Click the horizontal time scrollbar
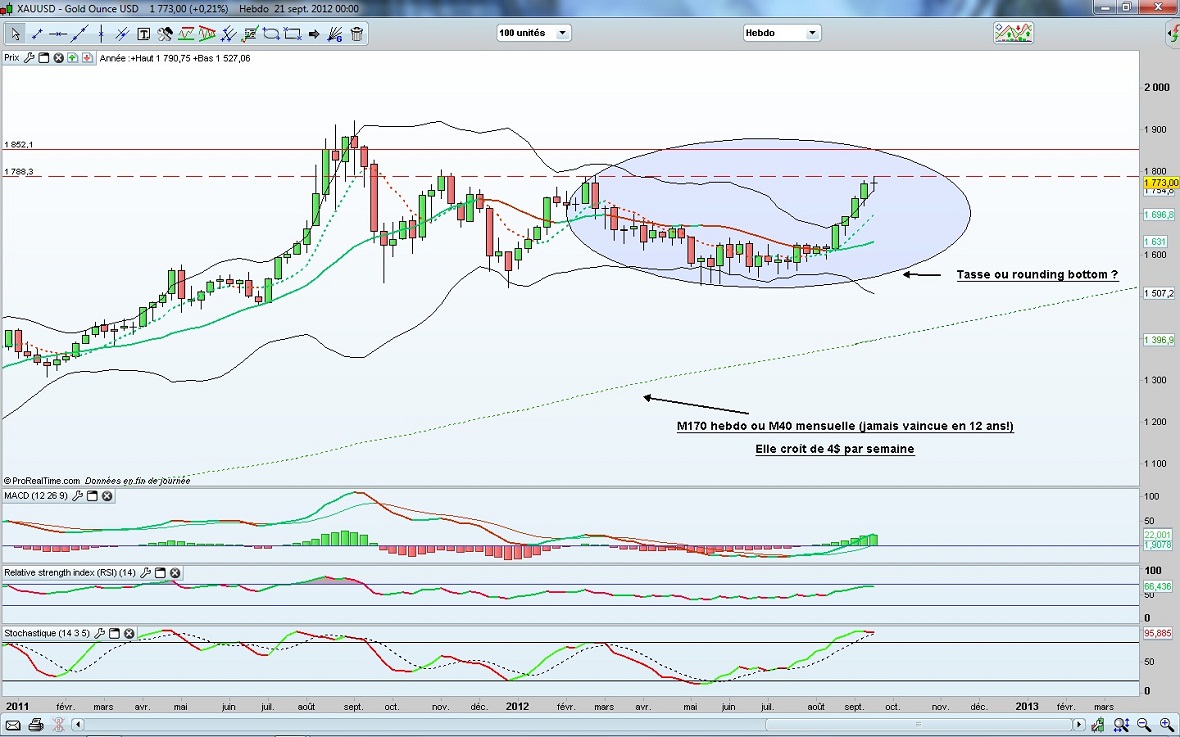1180x737 pixels. tap(580, 724)
